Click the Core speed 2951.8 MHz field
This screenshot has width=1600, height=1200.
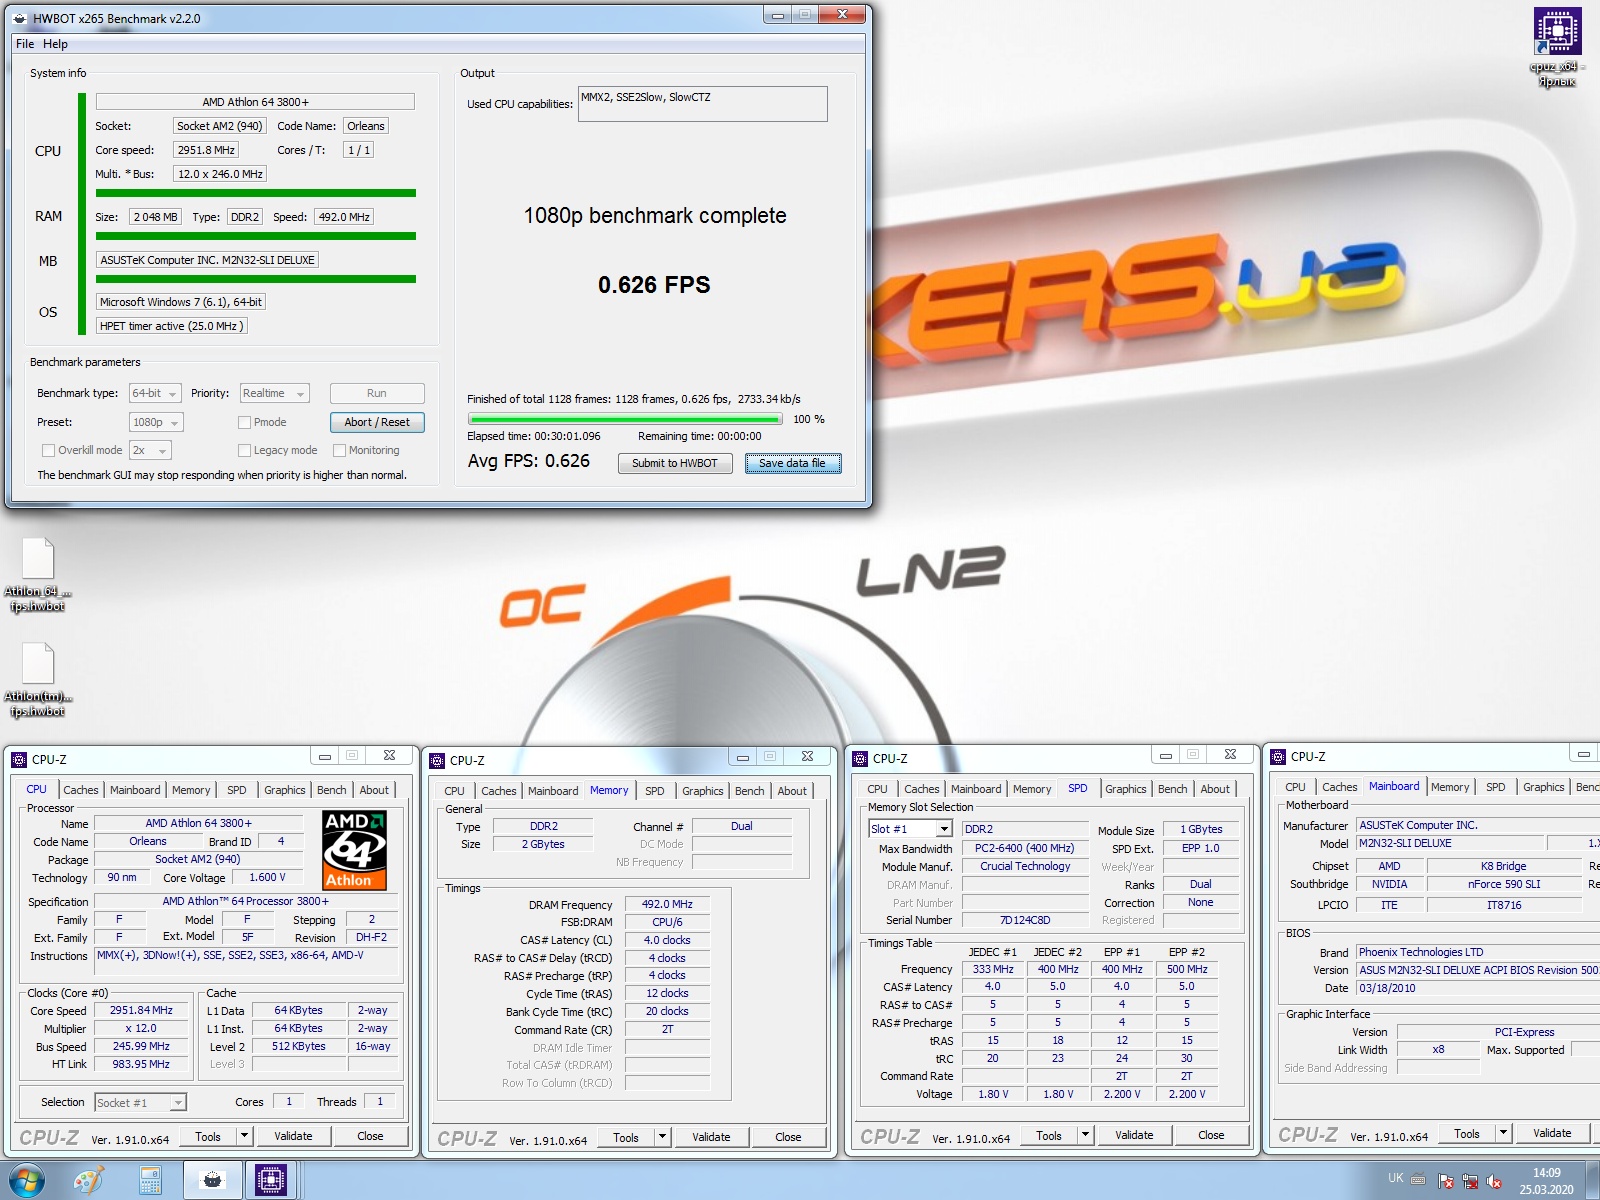click(x=205, y=150)
